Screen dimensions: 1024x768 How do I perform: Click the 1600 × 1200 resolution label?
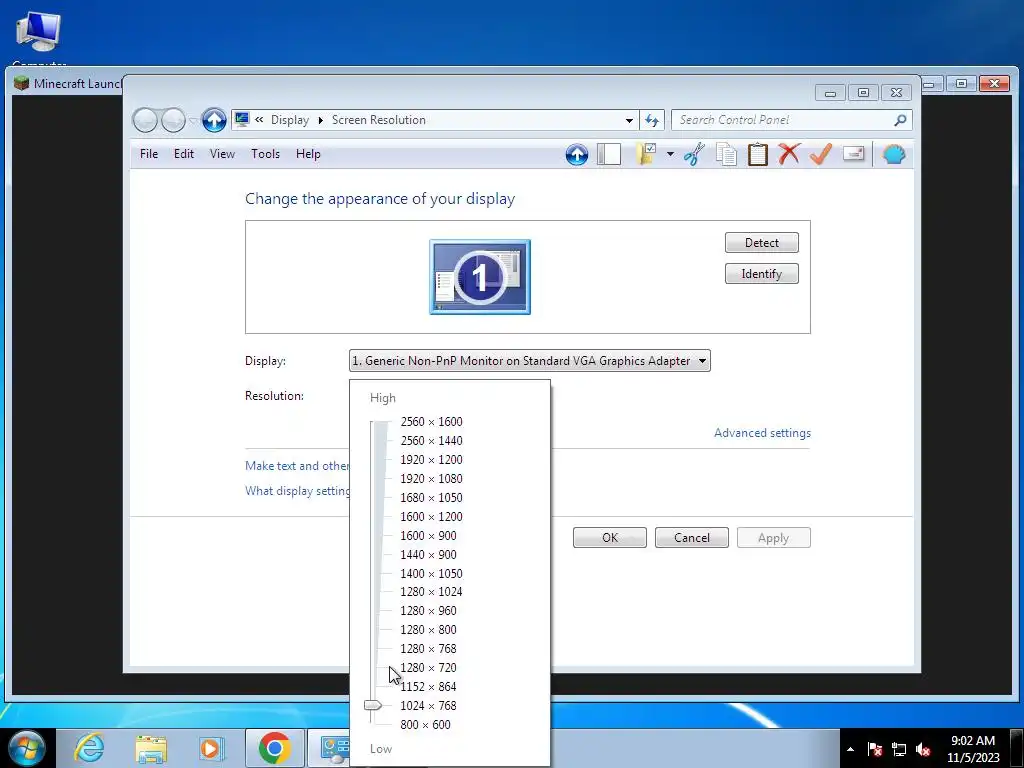tap(431, 517)
